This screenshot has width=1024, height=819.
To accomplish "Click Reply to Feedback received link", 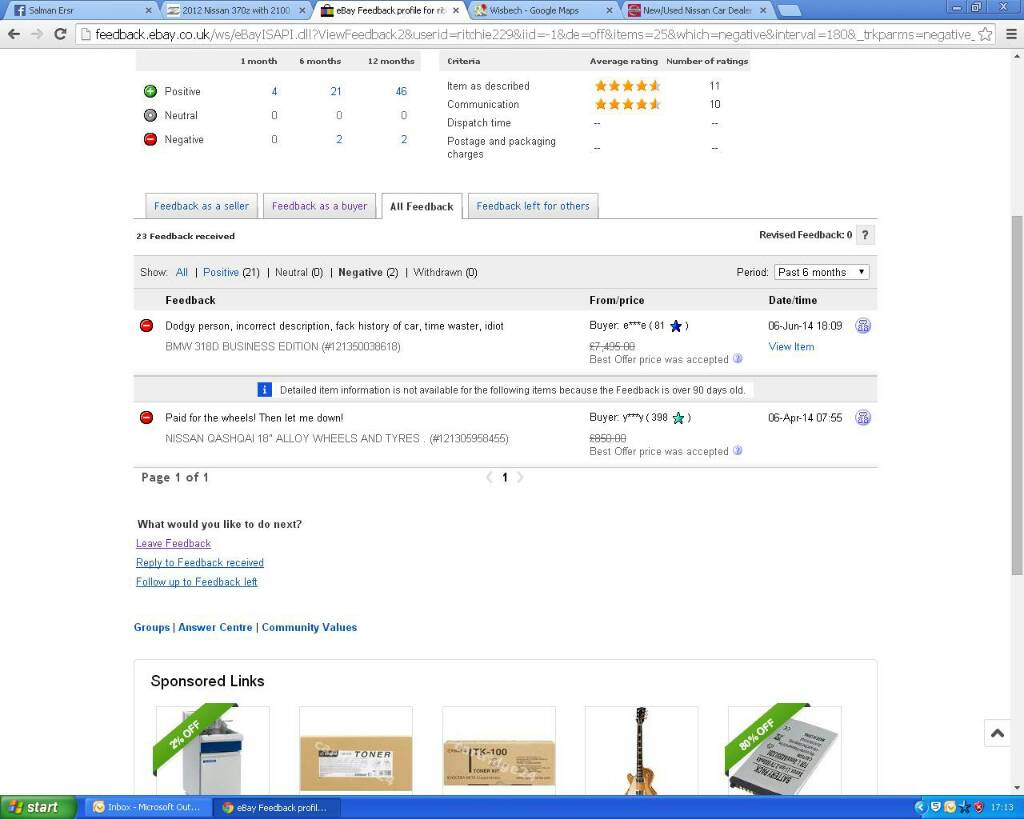I will 200,563.
